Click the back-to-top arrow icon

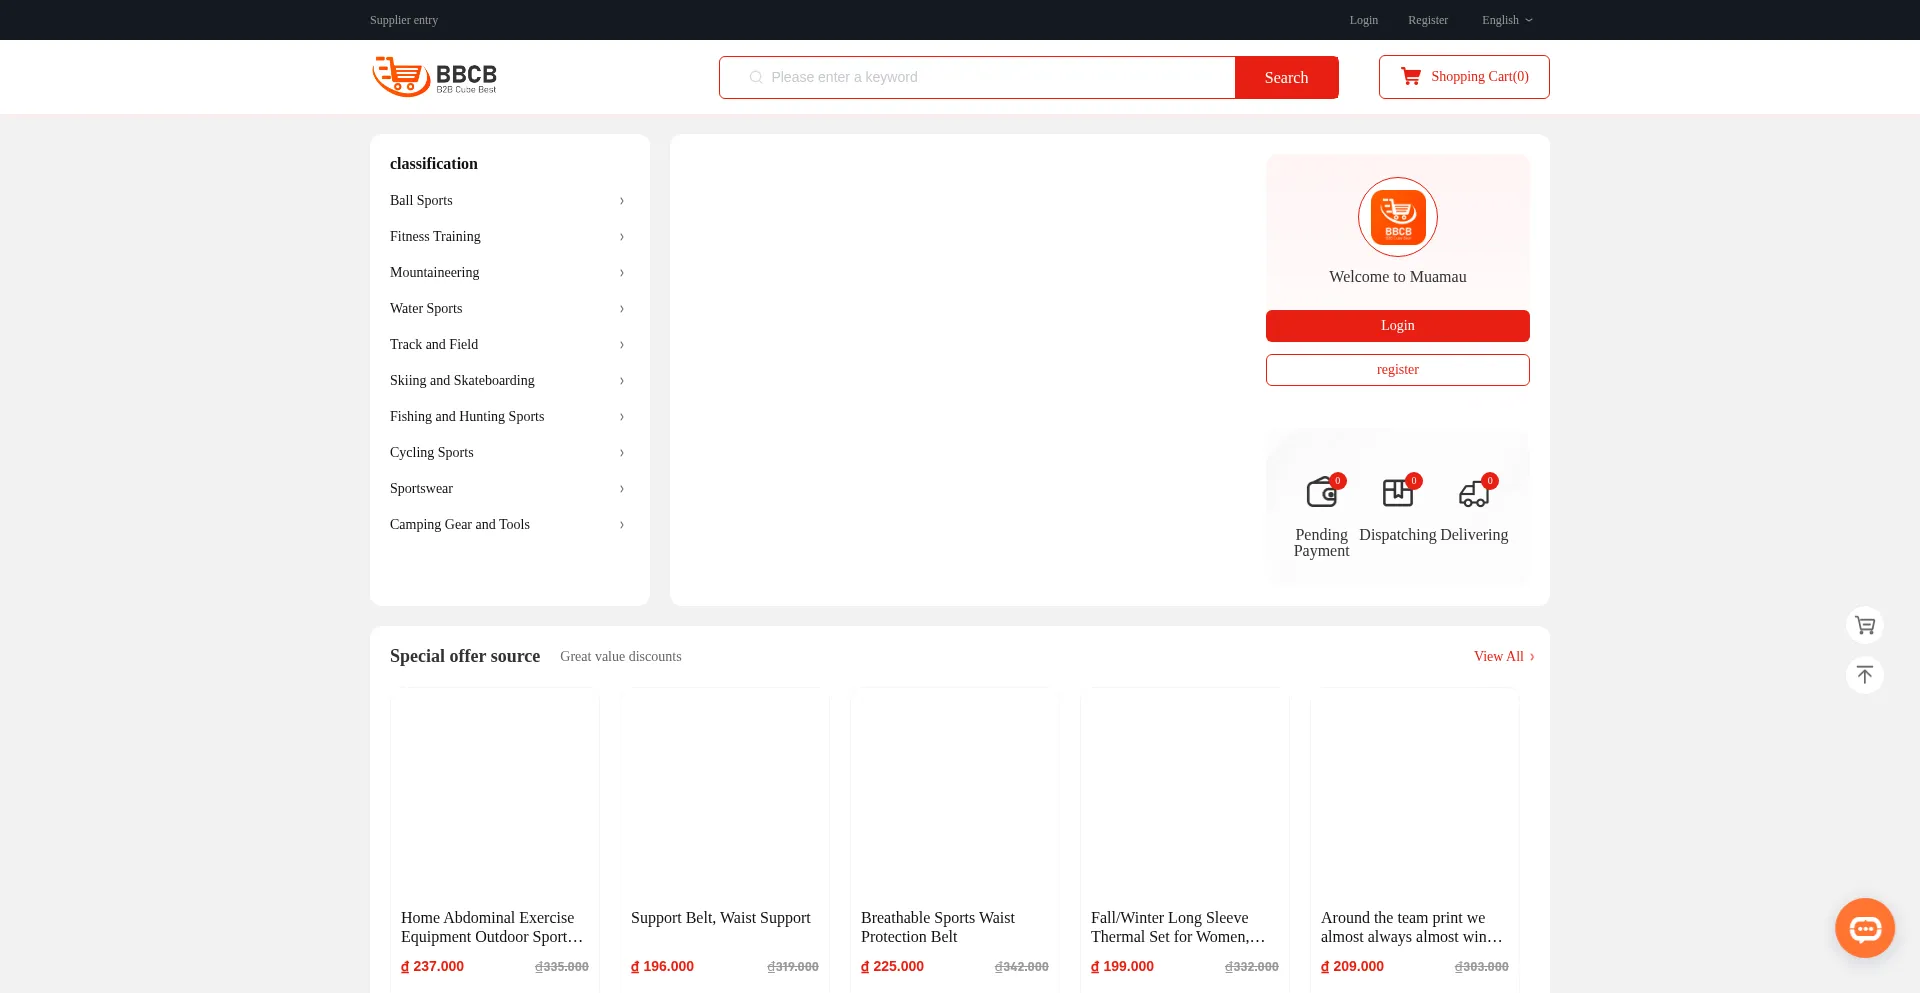tap(1864, 675)
